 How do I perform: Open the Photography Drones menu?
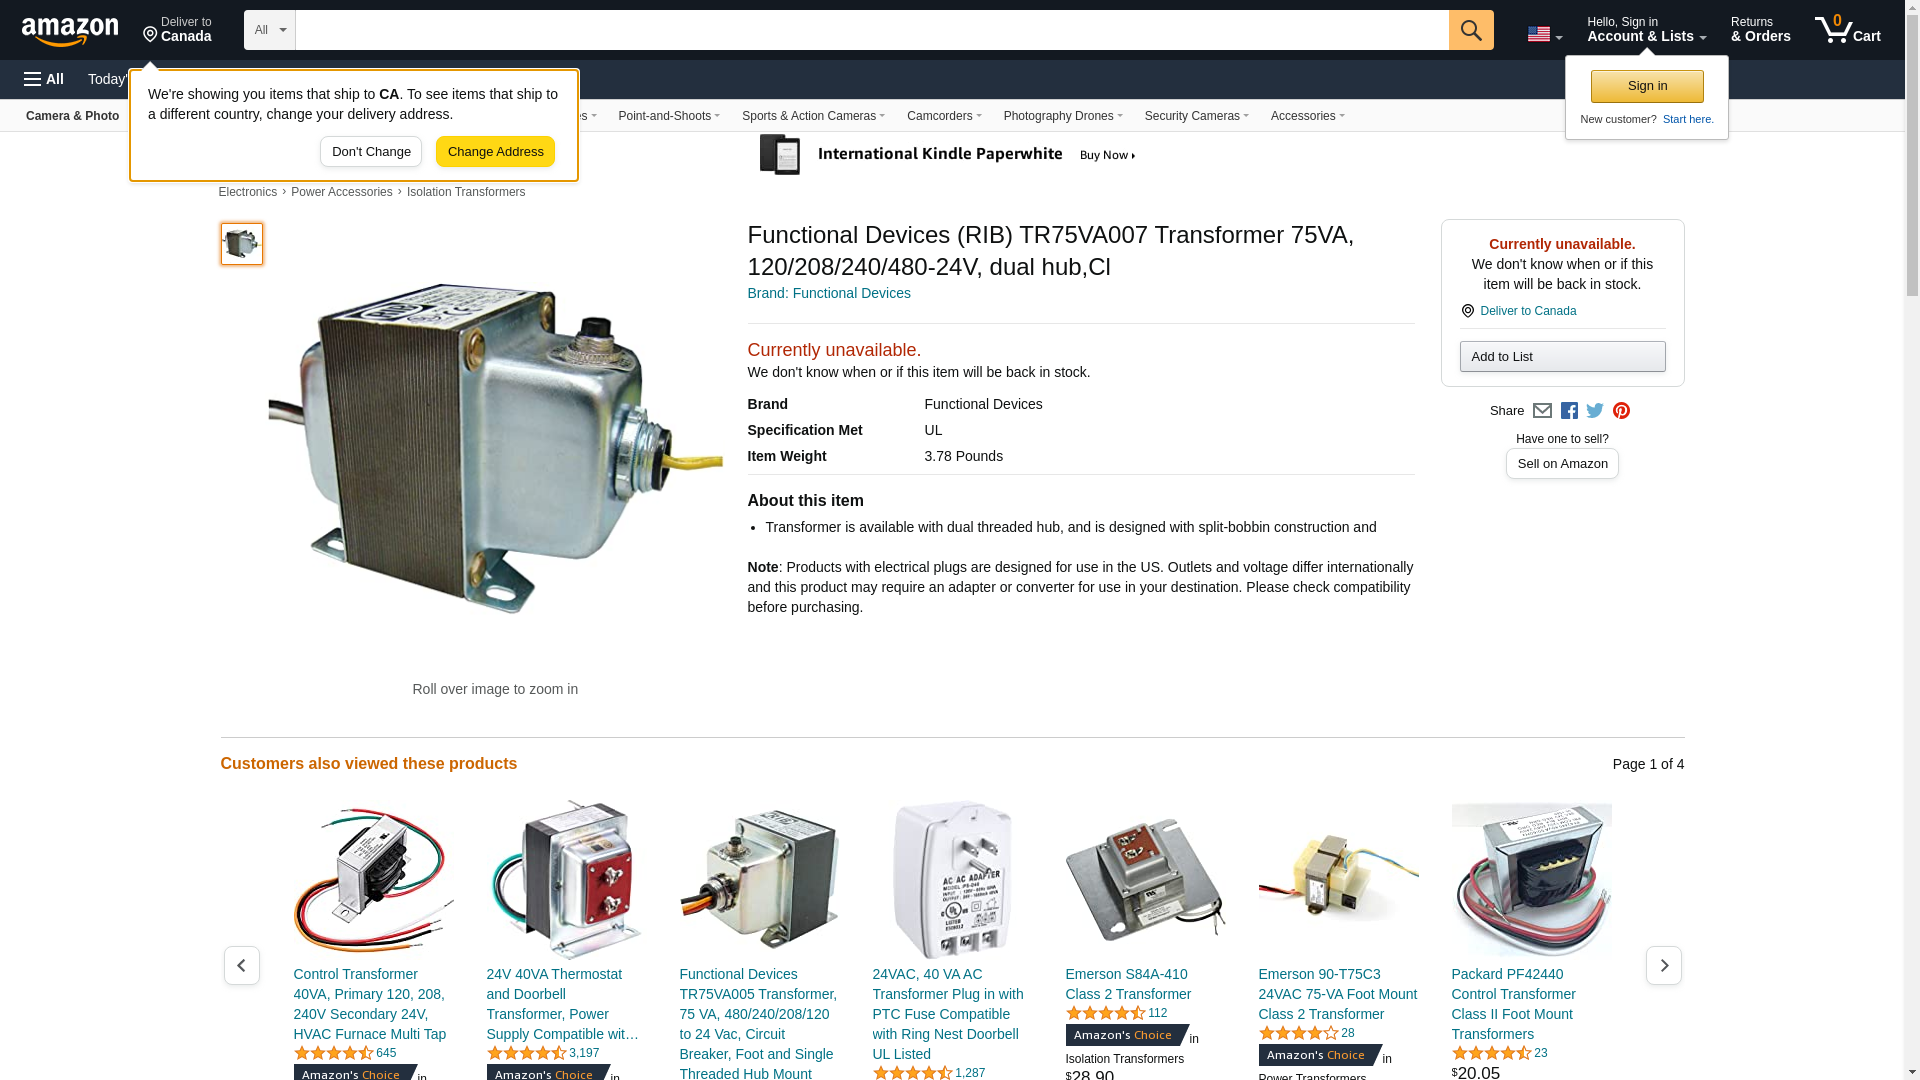(x=1063, y=116)
